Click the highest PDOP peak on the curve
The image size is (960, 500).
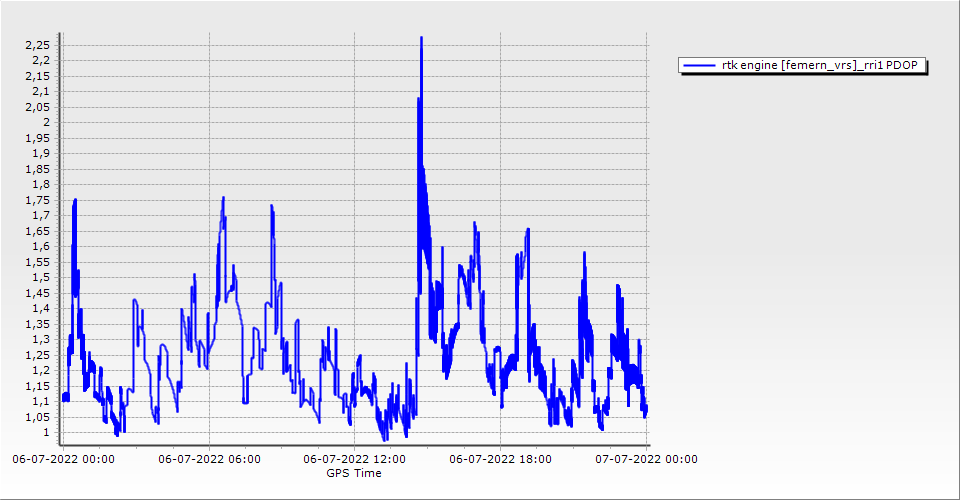coord(421,38)
